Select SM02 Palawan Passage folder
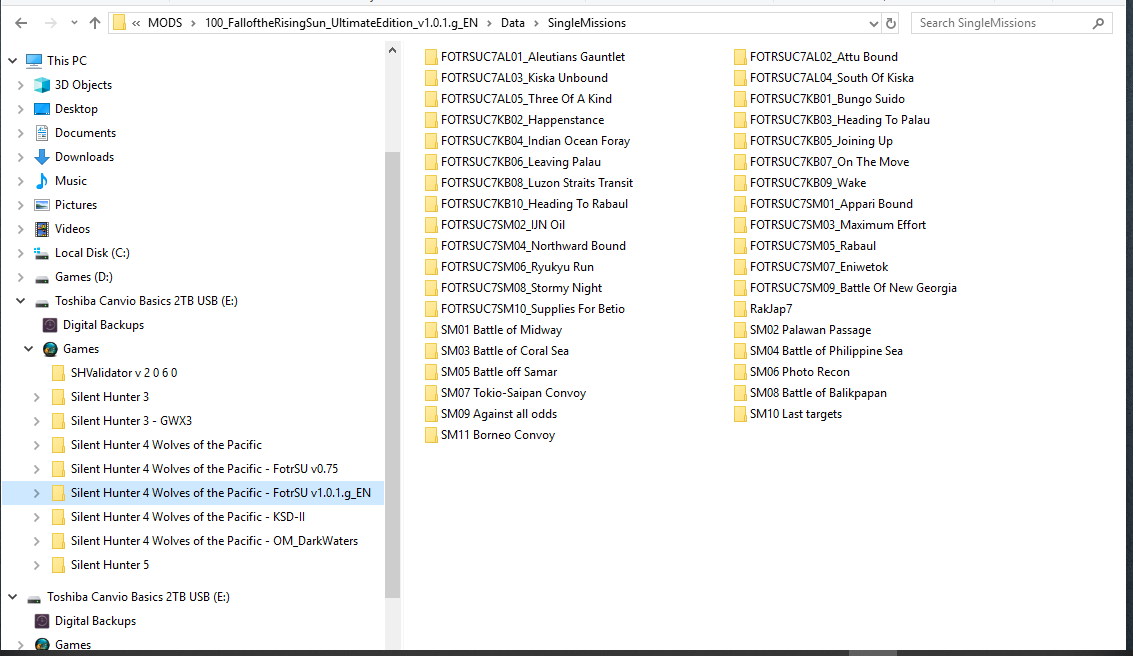Image resolution: width=1133 pixels, height=656 pixels. [810, 330]
